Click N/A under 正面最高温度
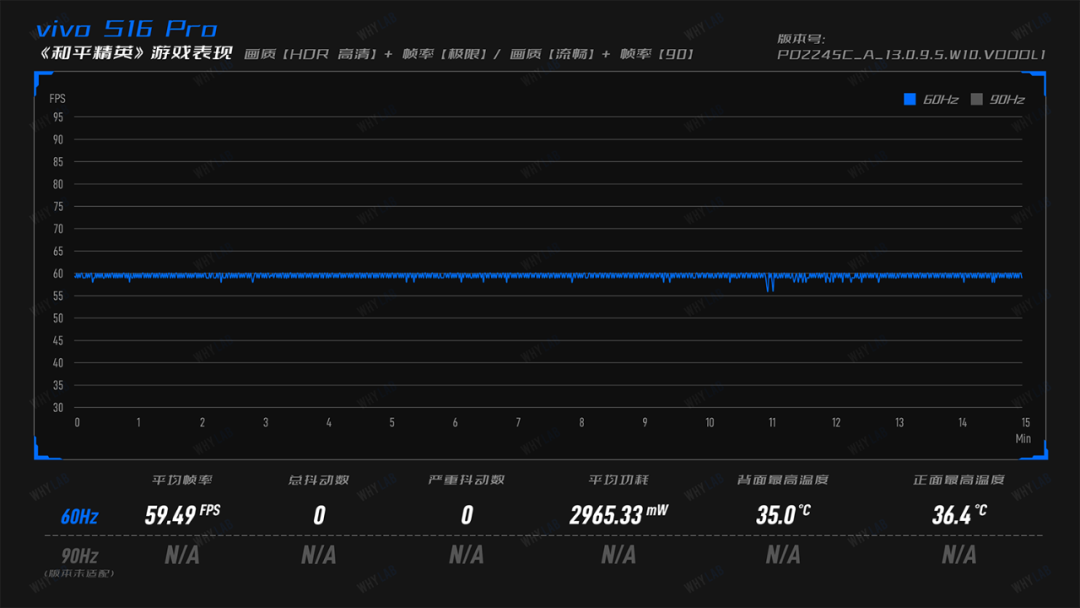1080x608 pixels. click(959, 555)
